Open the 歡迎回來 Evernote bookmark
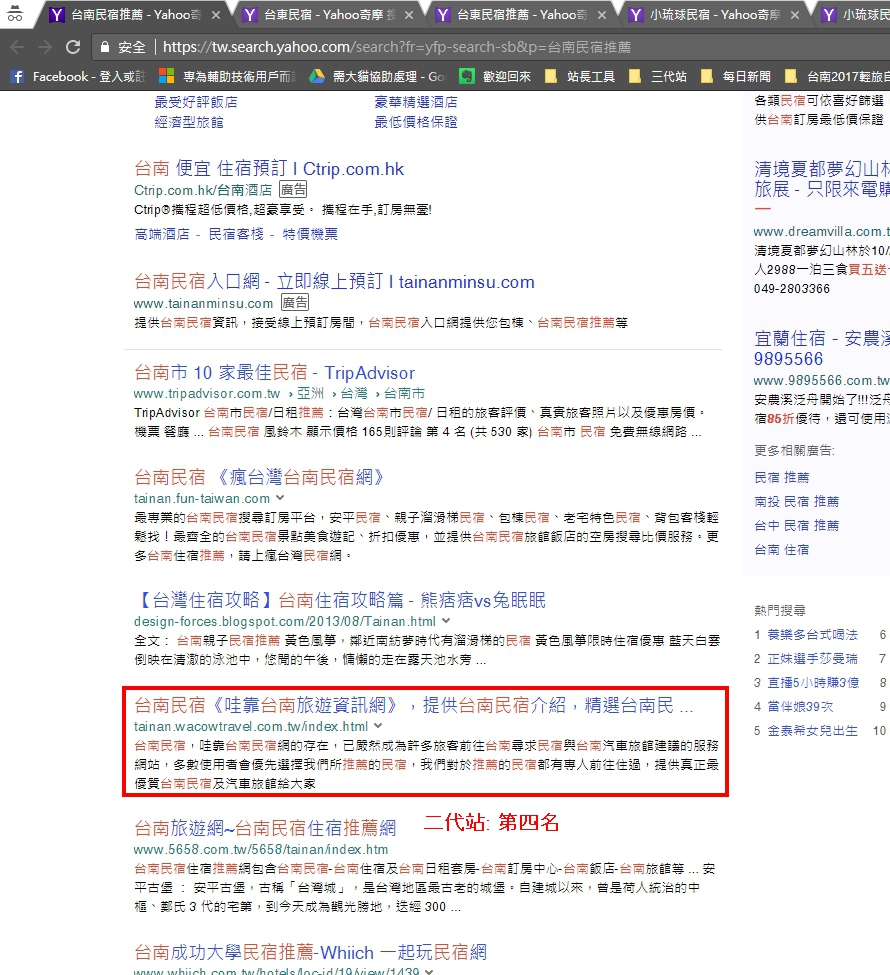The width and height of the screenshot is (890, 975). coord(495,76)
